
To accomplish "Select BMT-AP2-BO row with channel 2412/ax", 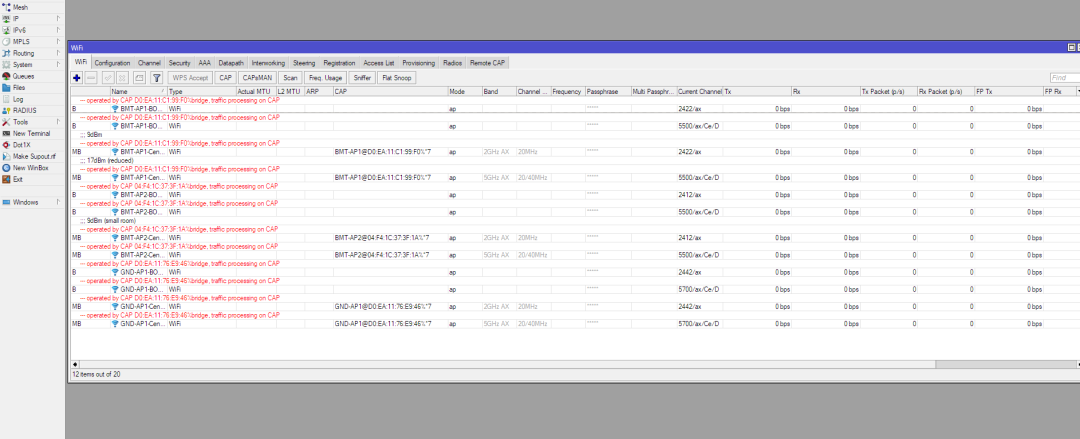I will pyautogui.click(x=575, y=194).
